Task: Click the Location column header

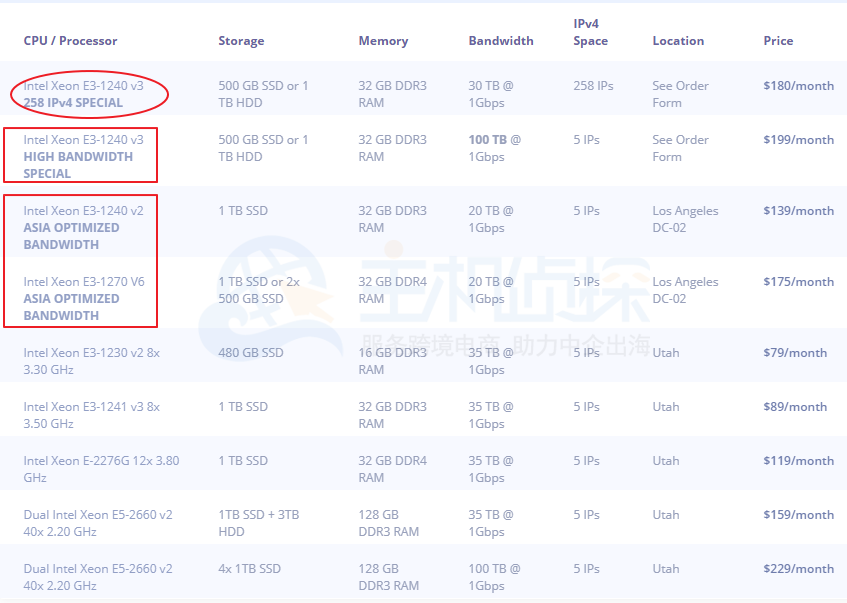Action: coord(678,41)
